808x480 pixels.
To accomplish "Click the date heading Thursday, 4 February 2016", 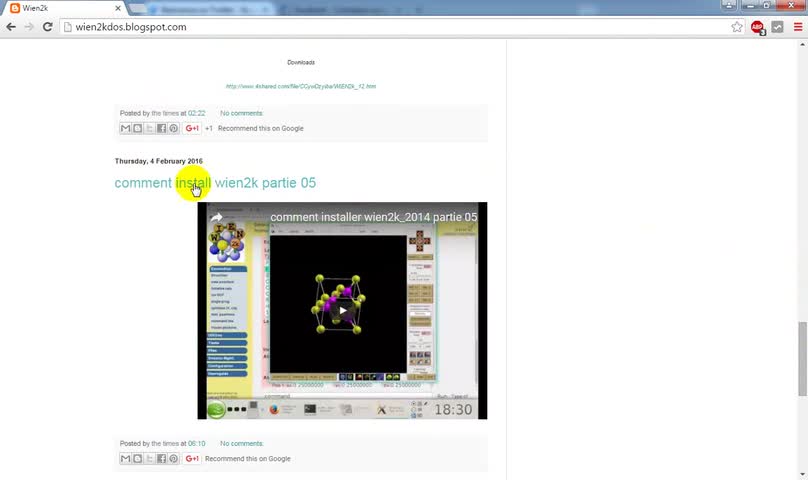I will [x=159, y=161].
